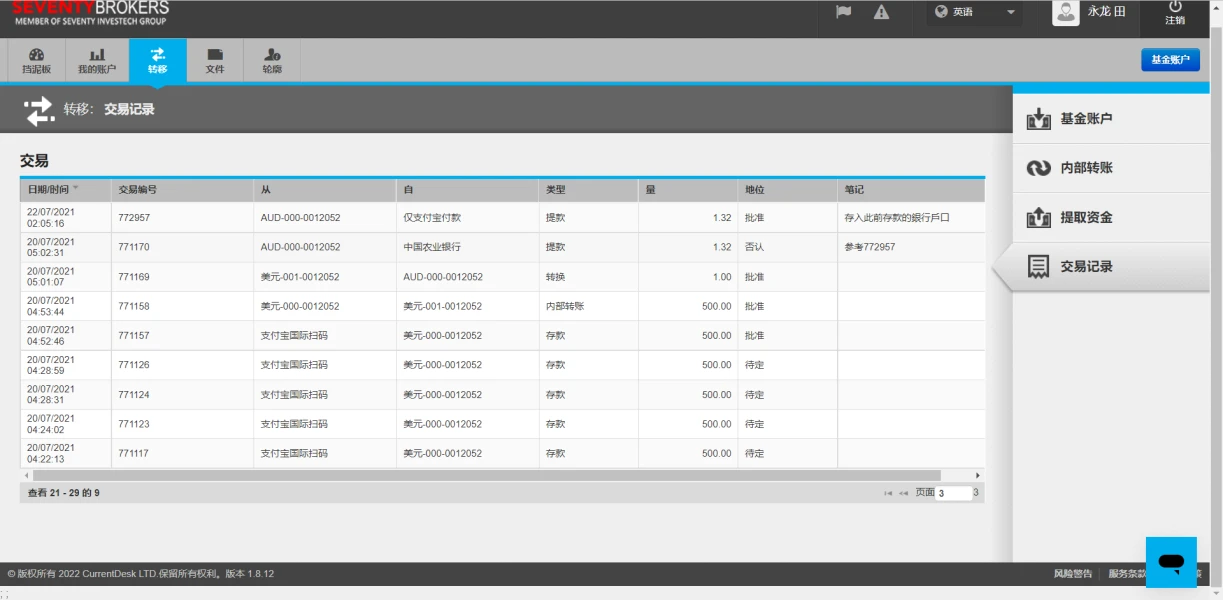Open the 挡泥板 dashboard icon tab
The image size is (1223, 600).
tap(37, 61)
